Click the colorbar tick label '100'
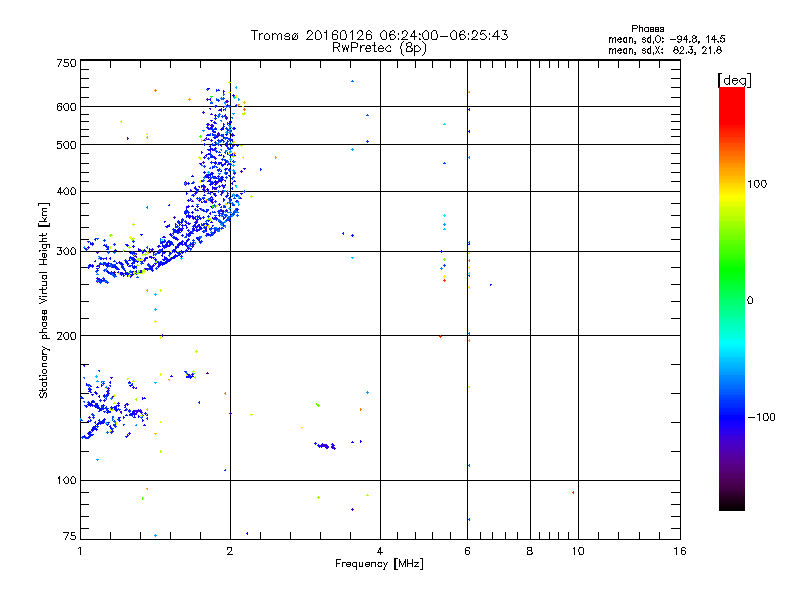 coord(757,184)
